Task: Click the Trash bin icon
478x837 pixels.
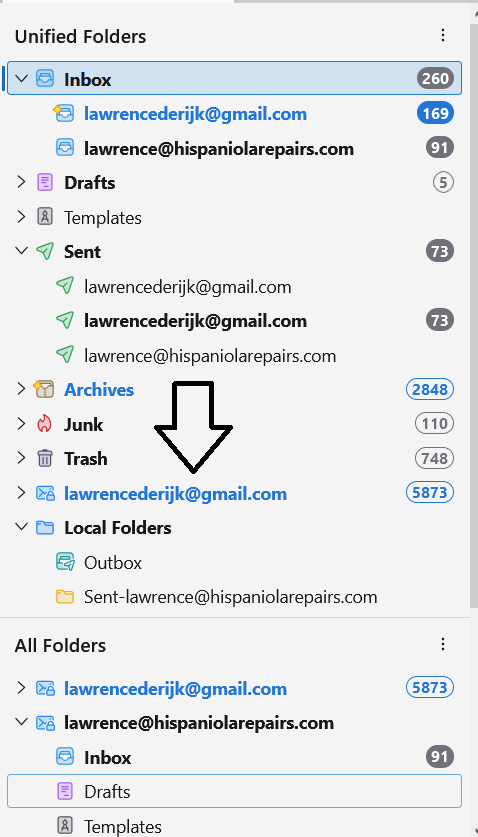Action: (x=44, y=459)
